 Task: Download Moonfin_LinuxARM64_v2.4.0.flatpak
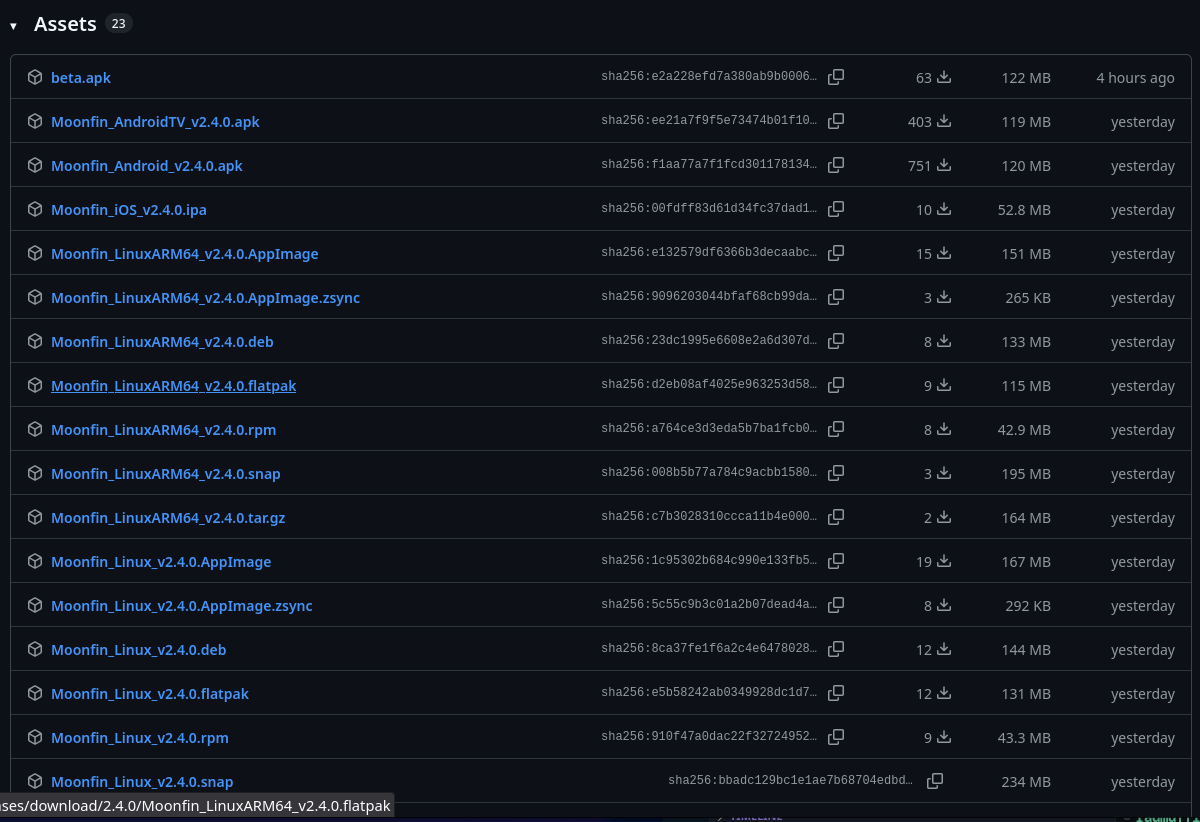point(173,386)
